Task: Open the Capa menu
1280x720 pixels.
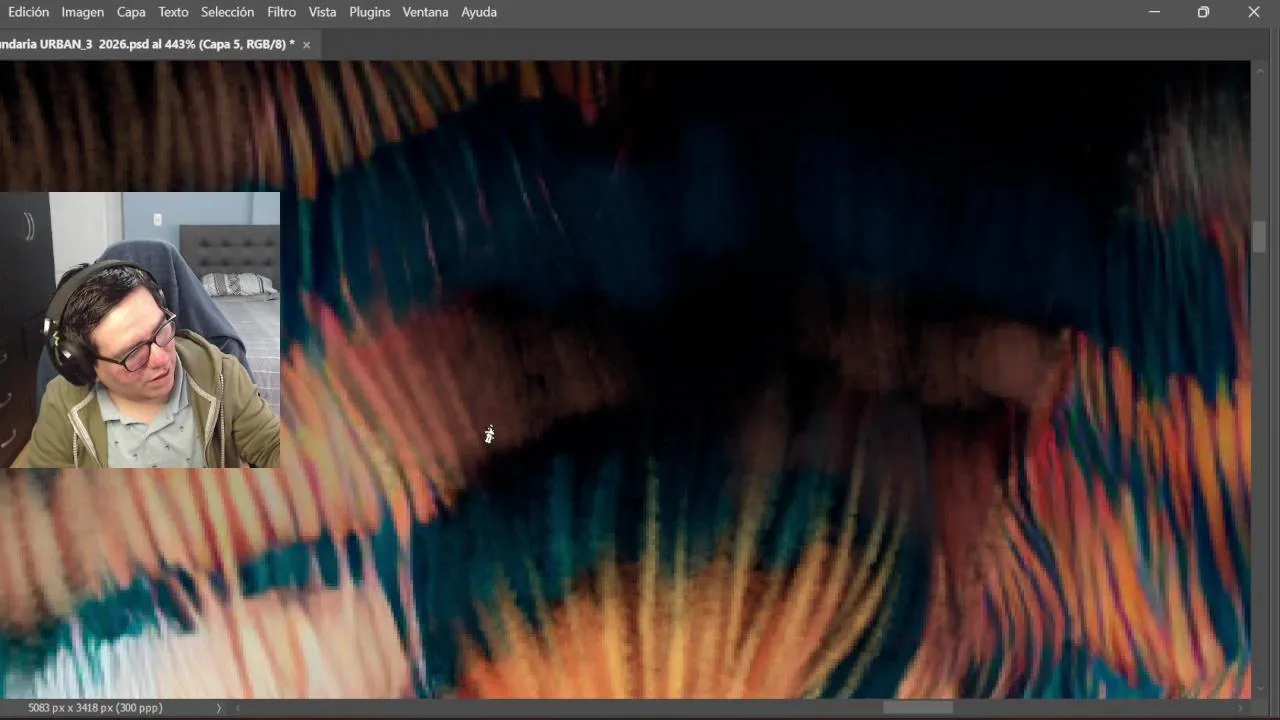Action: 131,12
